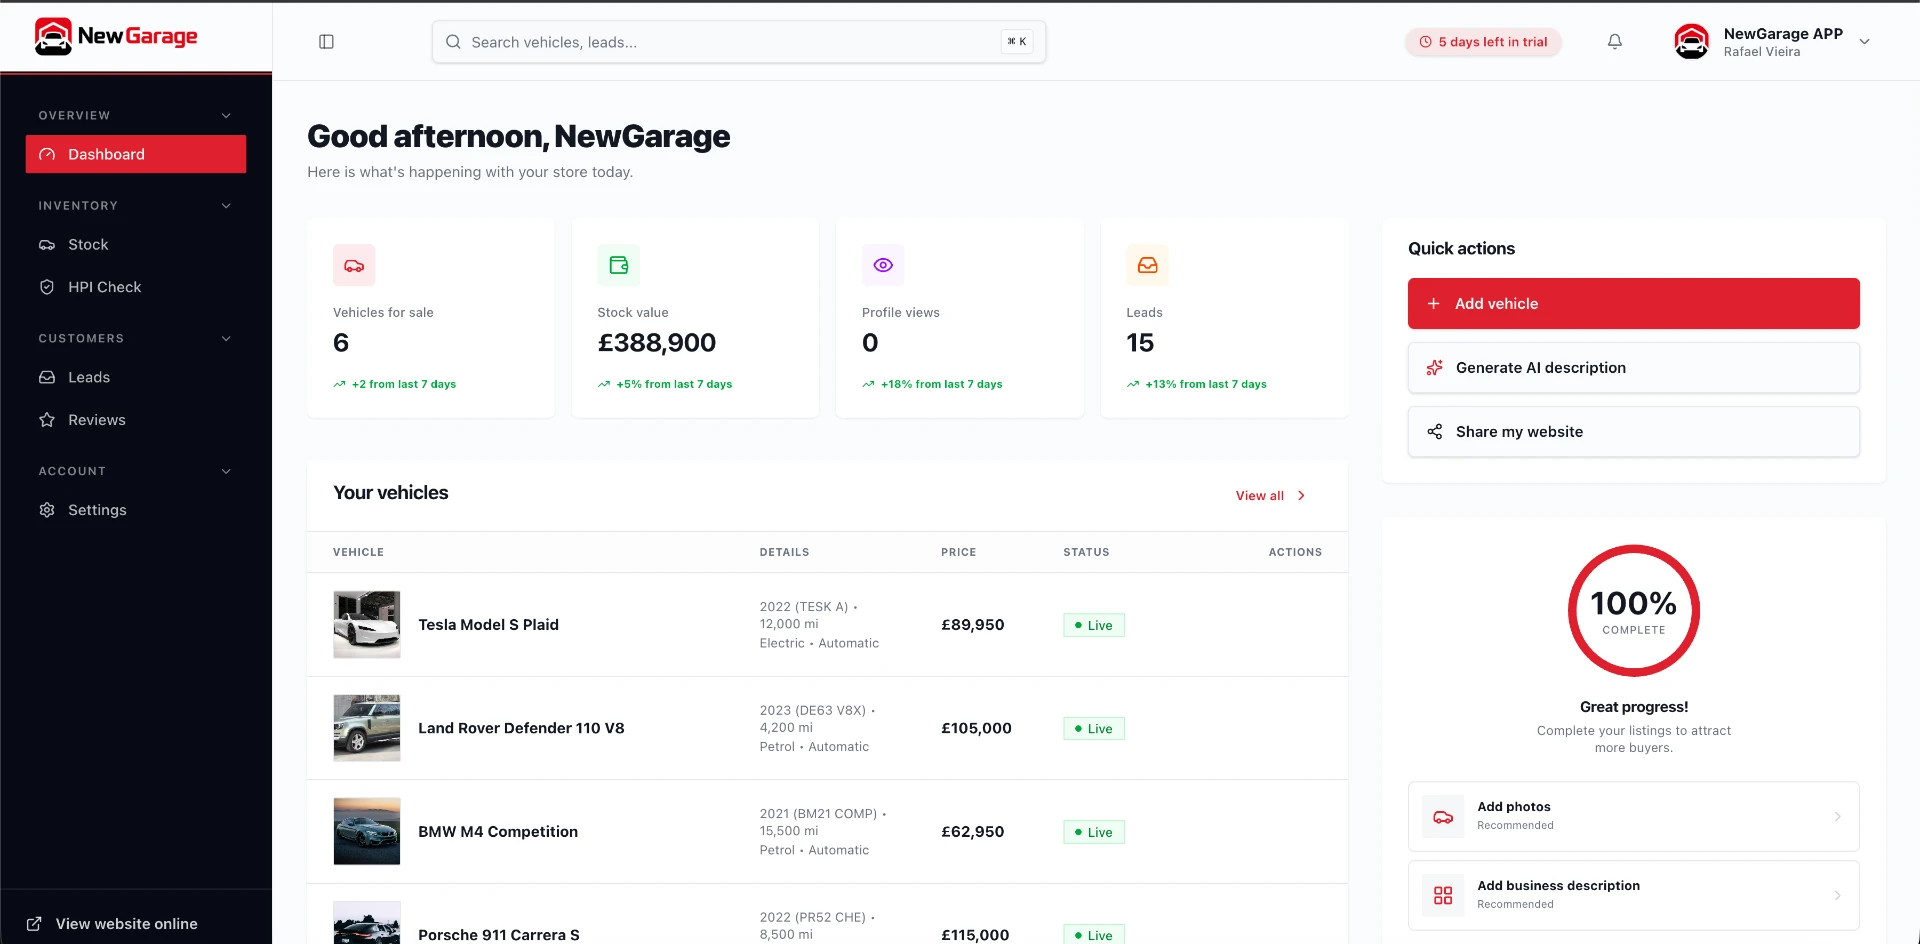The width and height of the screenshot is (1920, 944).
Task: Click the Add photos car icon
Action: coord(1443,817)
